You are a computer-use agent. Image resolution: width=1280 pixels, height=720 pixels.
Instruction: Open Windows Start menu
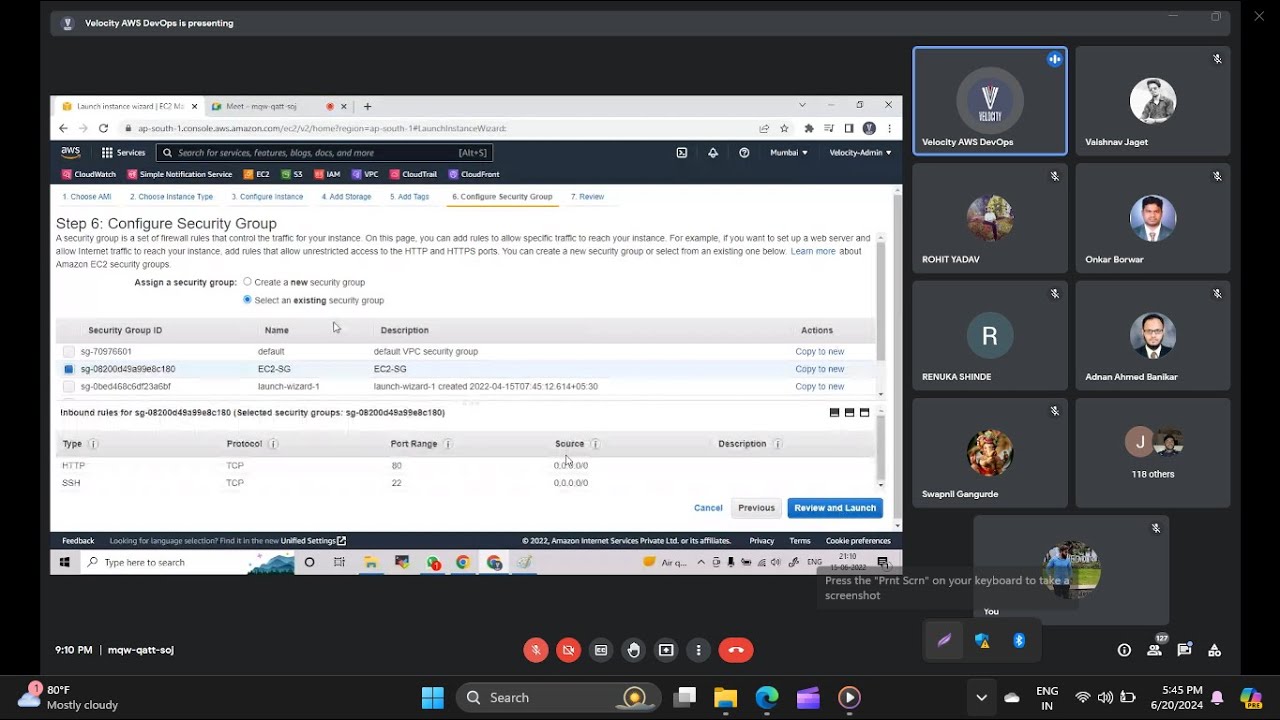pos(432,697)
